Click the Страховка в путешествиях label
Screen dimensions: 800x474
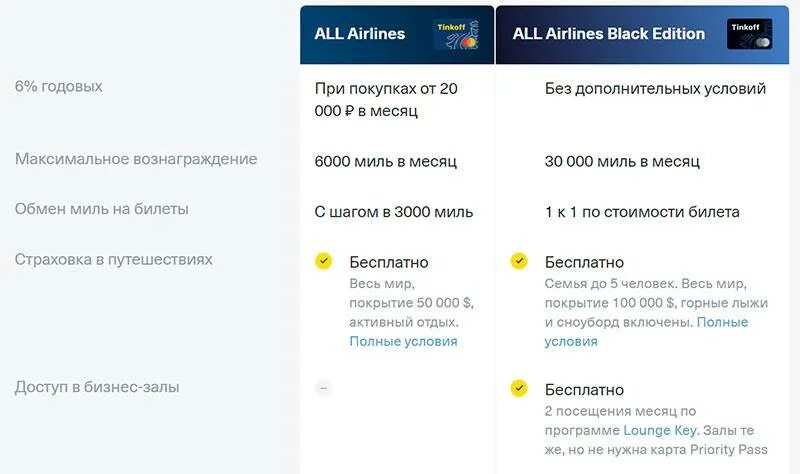113,259
